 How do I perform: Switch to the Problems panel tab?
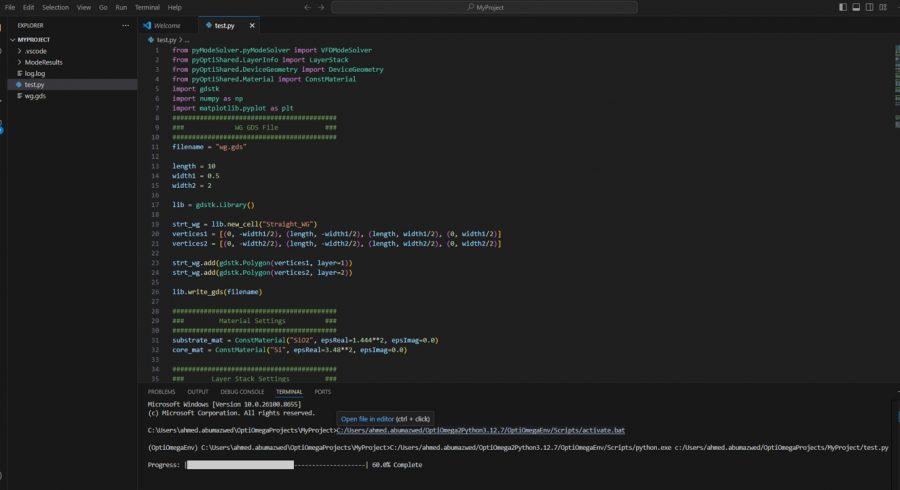161,392
